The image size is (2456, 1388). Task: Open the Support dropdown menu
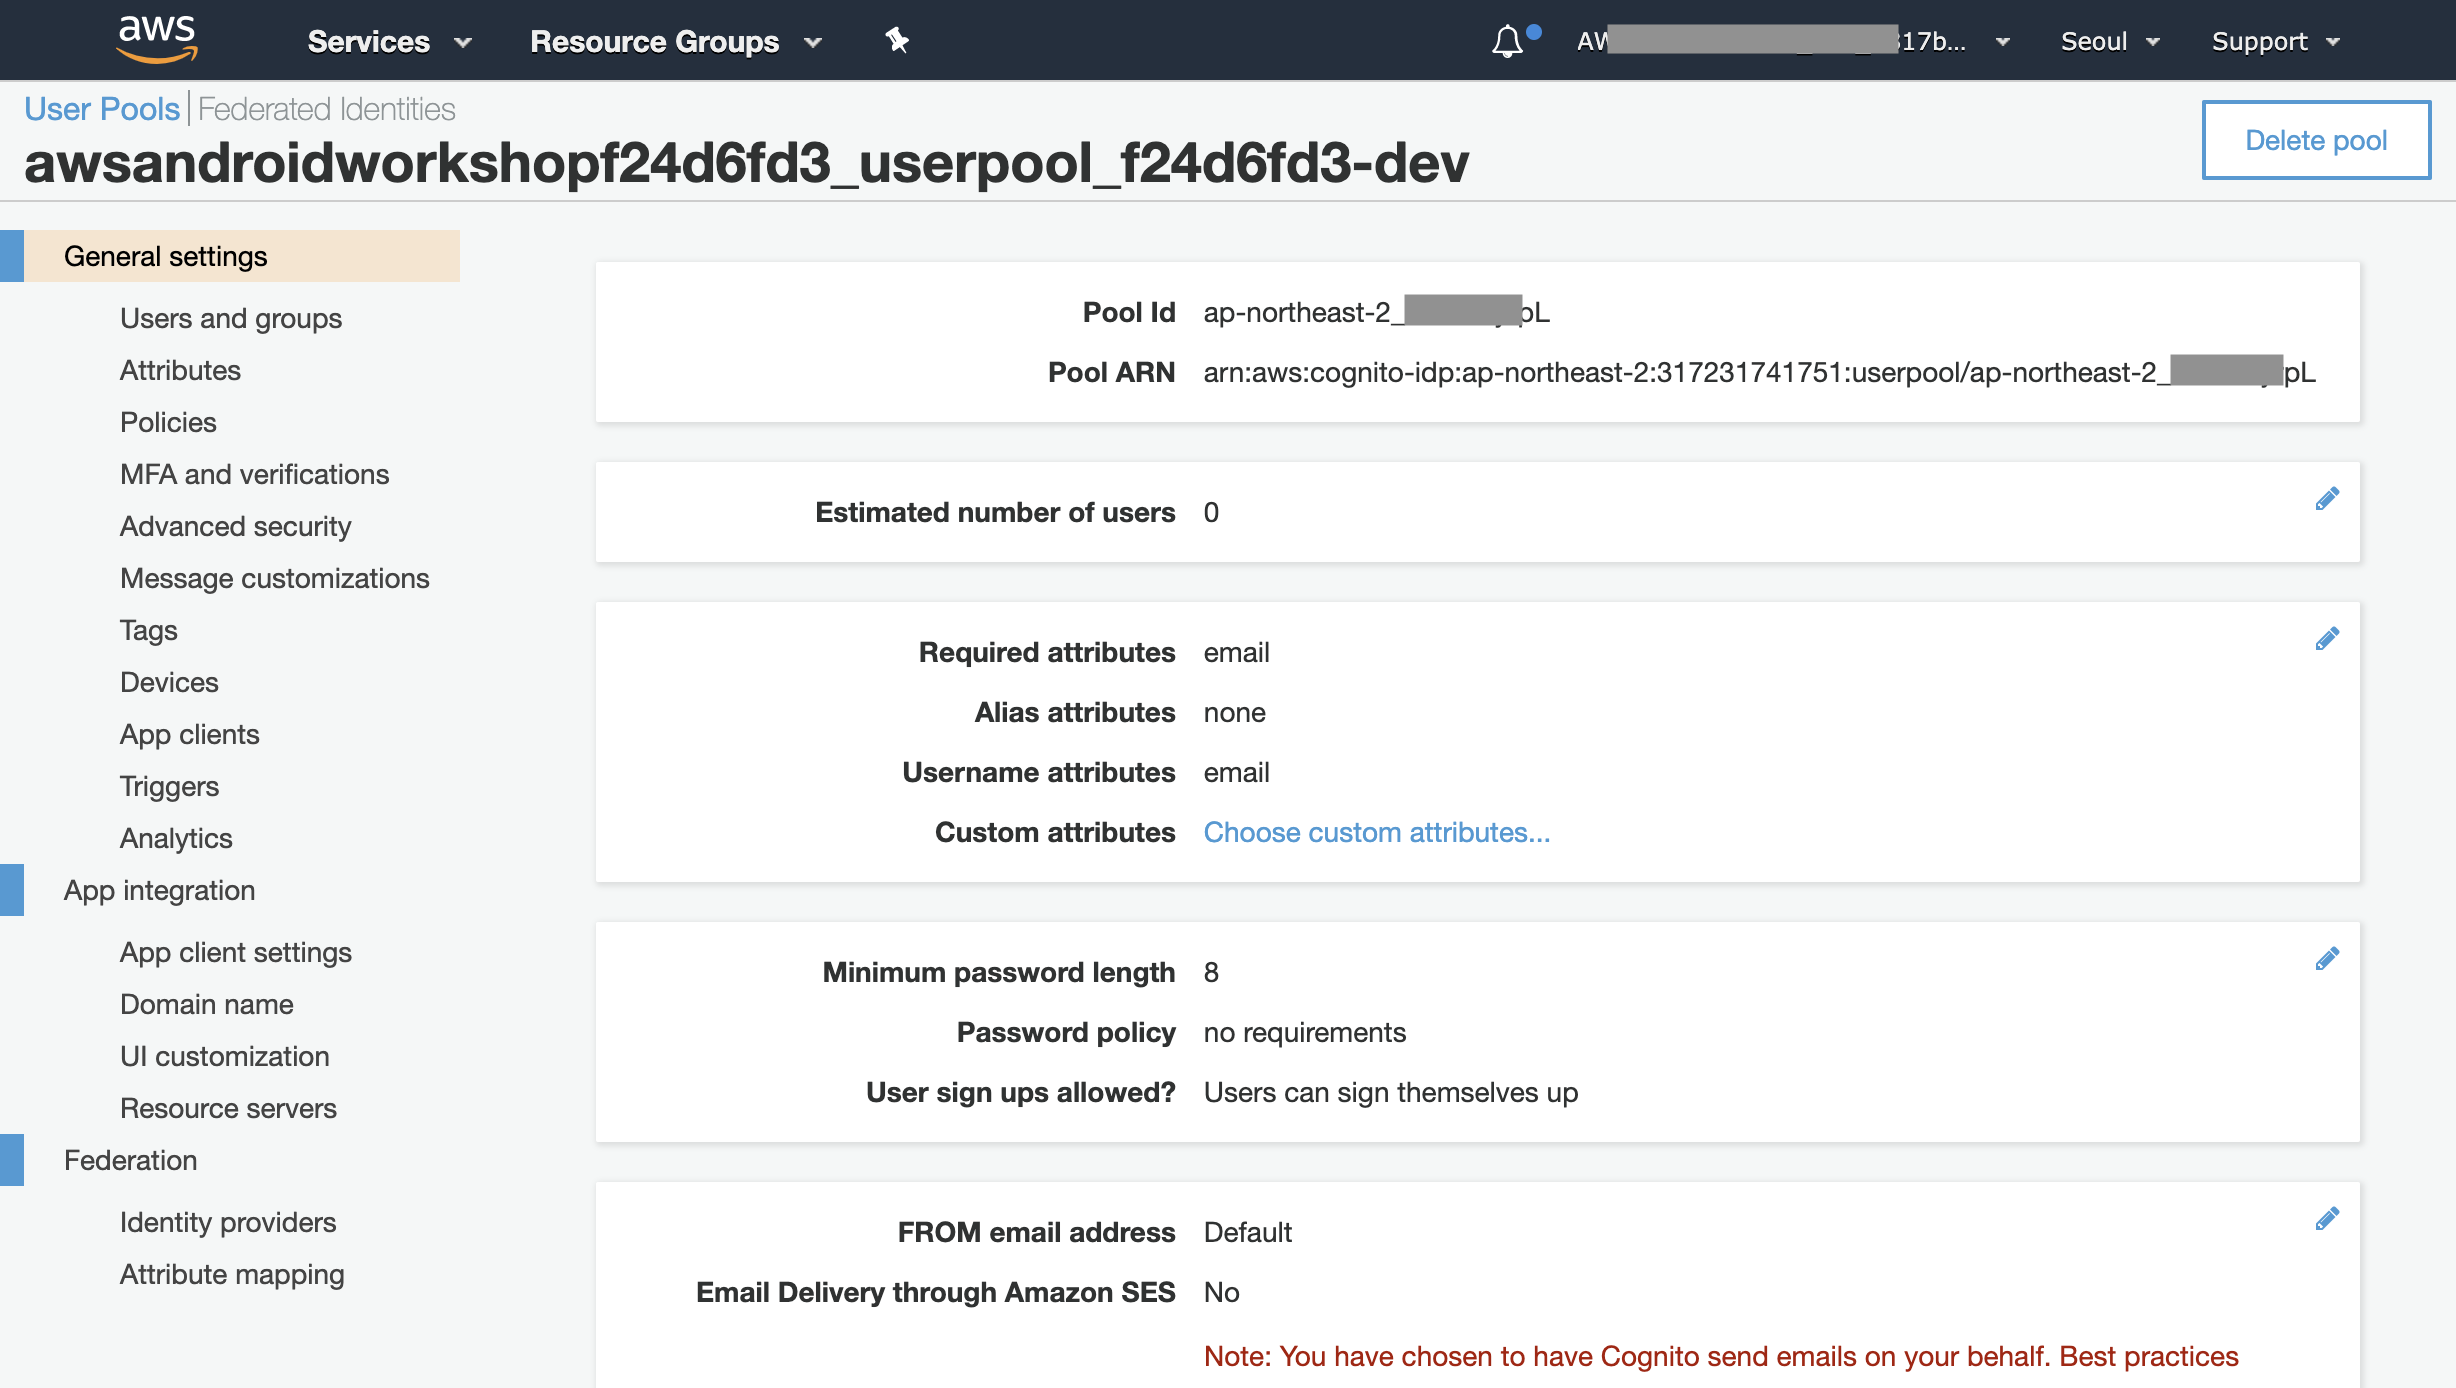(2277, 40)
